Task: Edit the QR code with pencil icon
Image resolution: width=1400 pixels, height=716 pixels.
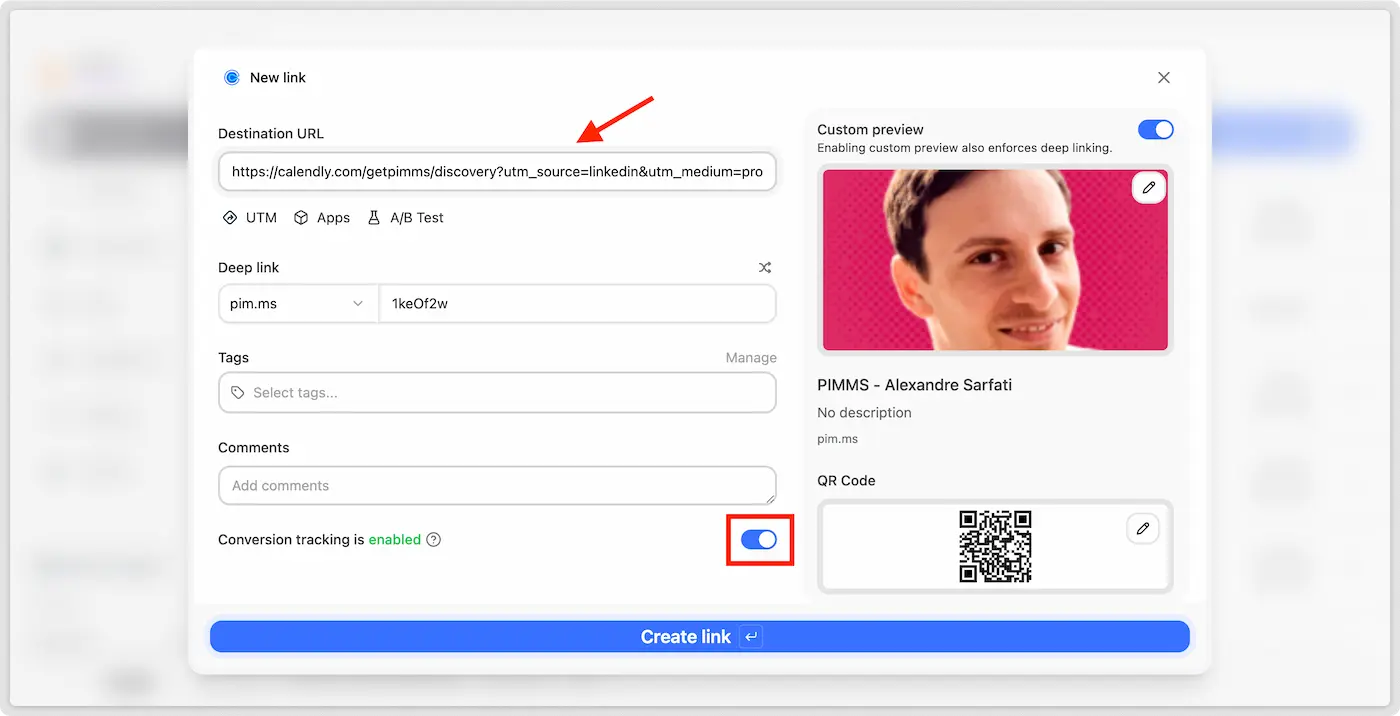Action: [1142, 528]
